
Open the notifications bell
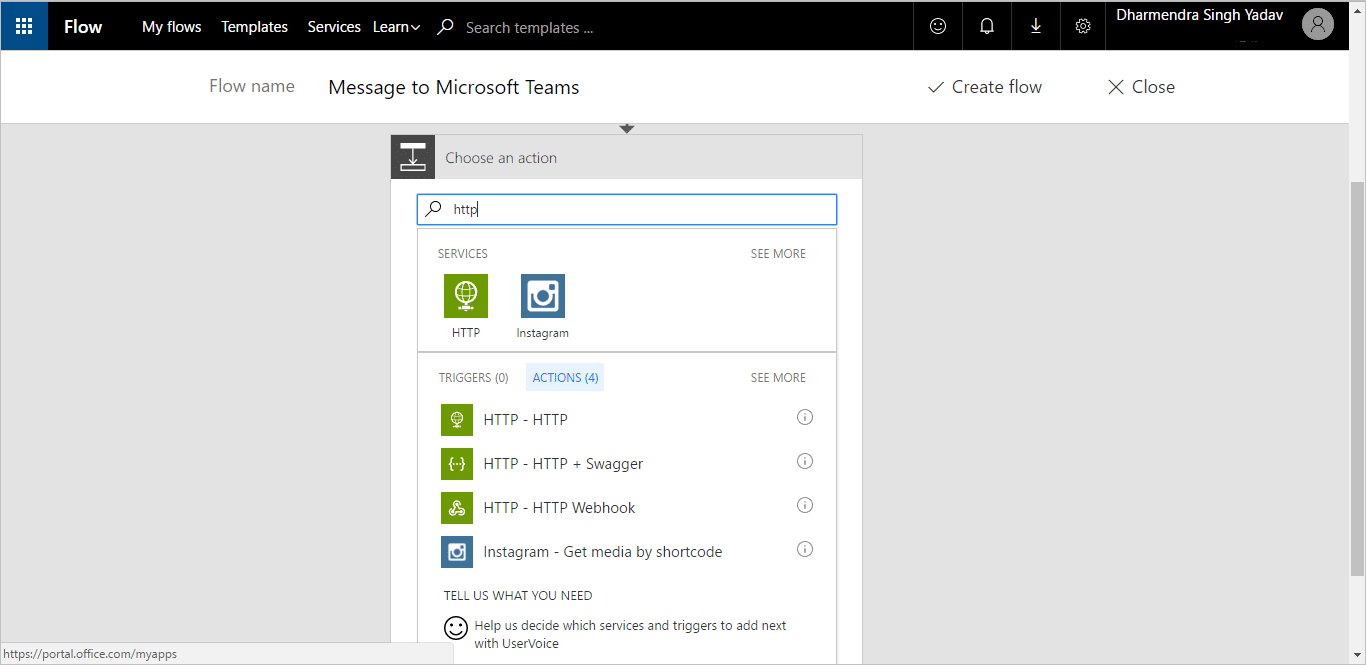click(987, 26)
